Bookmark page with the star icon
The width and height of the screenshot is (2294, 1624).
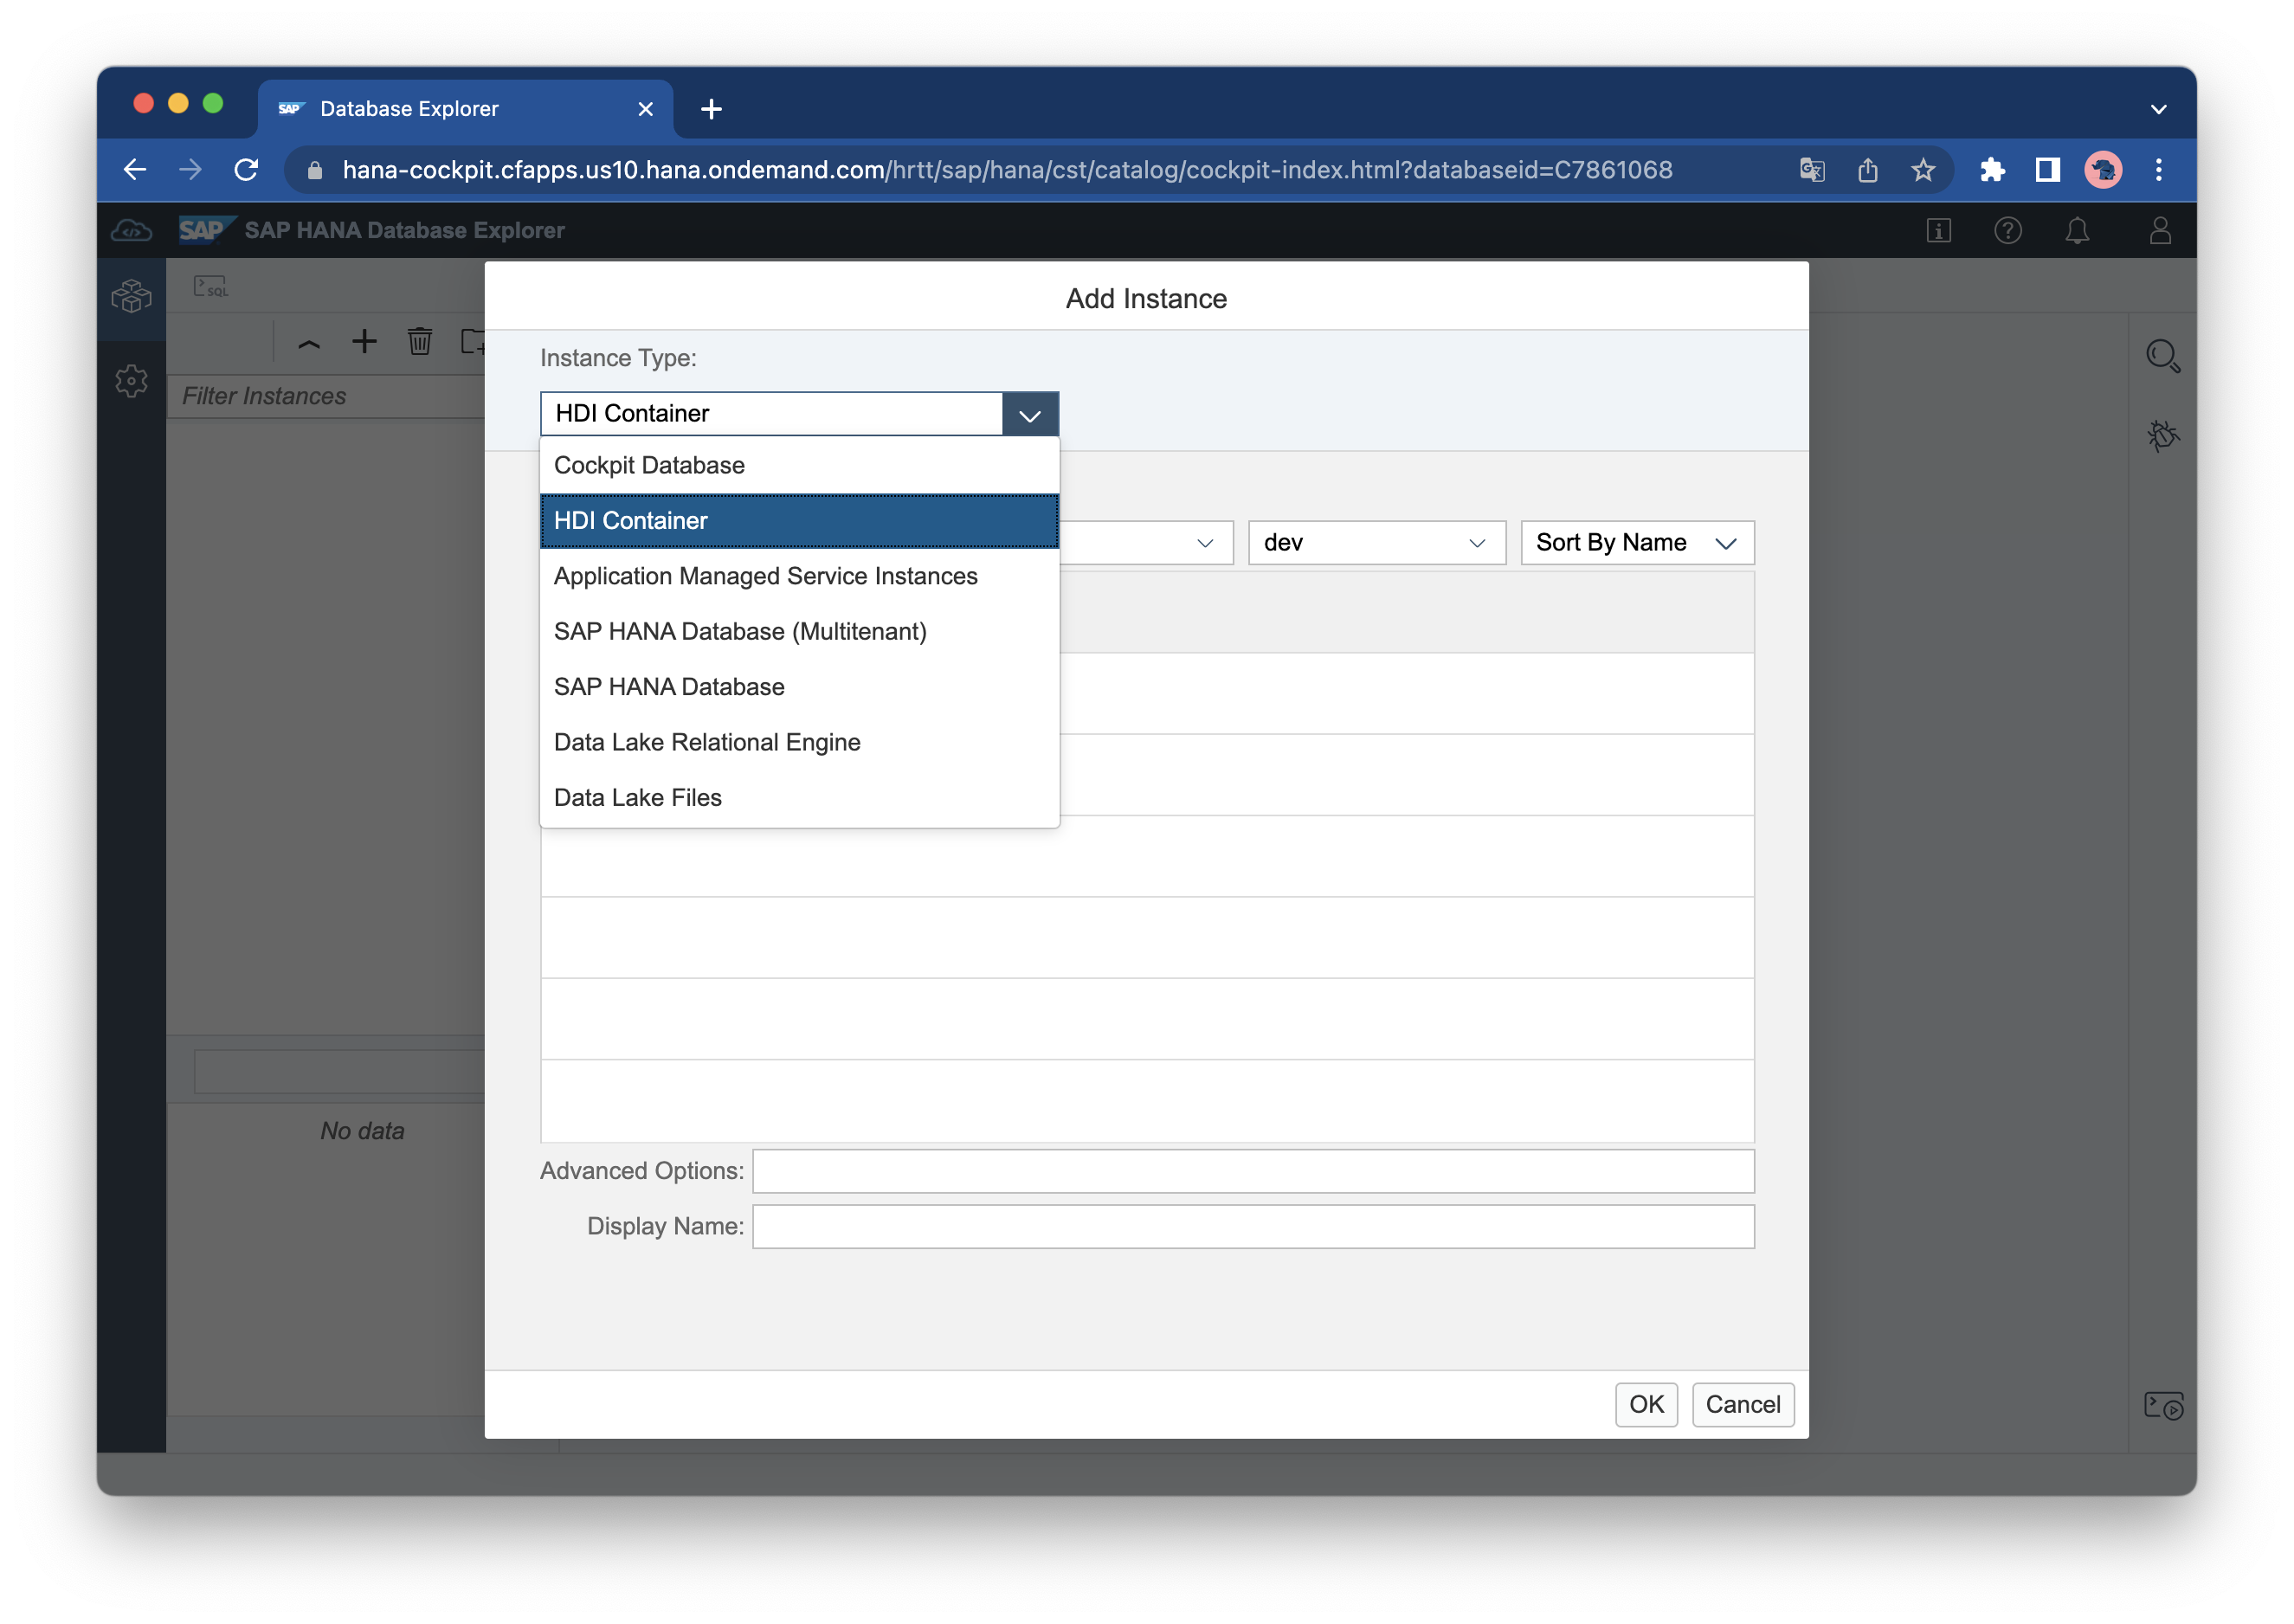click(x=1922, y=170)
